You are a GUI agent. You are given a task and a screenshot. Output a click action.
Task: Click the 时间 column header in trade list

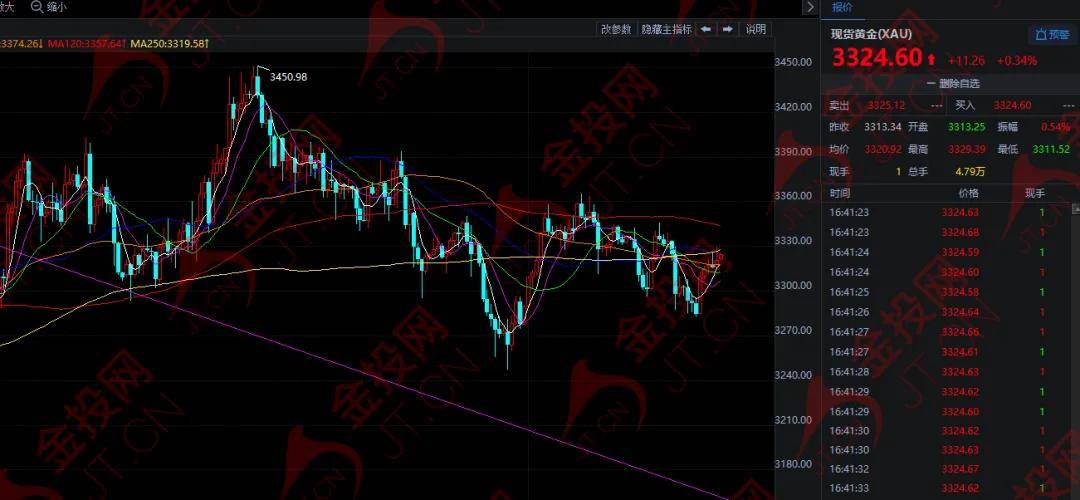(840, 194)
